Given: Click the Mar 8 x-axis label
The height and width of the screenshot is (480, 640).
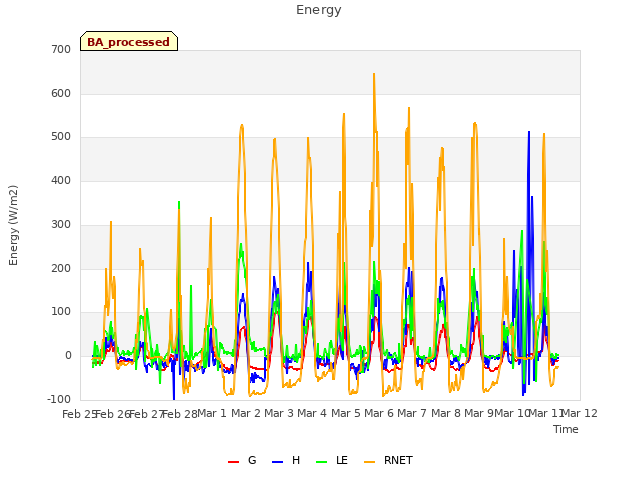Looking at the screenshot, I should [446, 414].
